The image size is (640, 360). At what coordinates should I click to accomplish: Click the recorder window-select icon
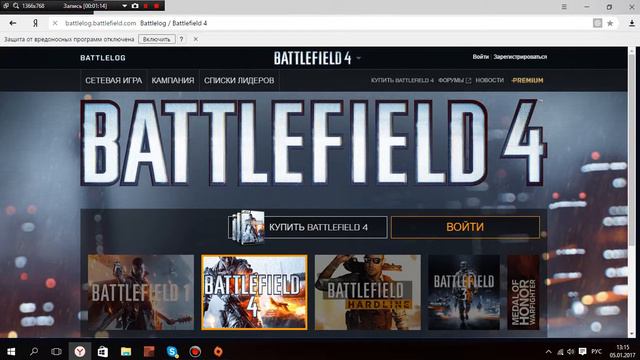[x=6, y=6]
